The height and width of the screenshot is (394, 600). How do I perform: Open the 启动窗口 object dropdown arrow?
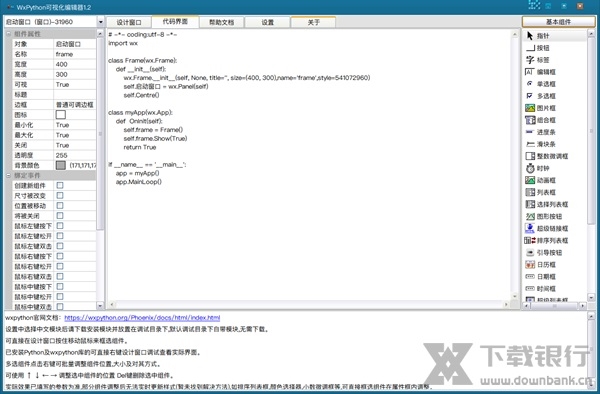(101, 22)
